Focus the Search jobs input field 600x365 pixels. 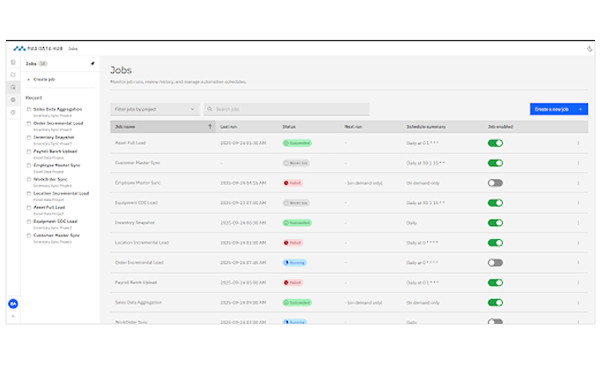pyautogui.click(x=287, y=109)
